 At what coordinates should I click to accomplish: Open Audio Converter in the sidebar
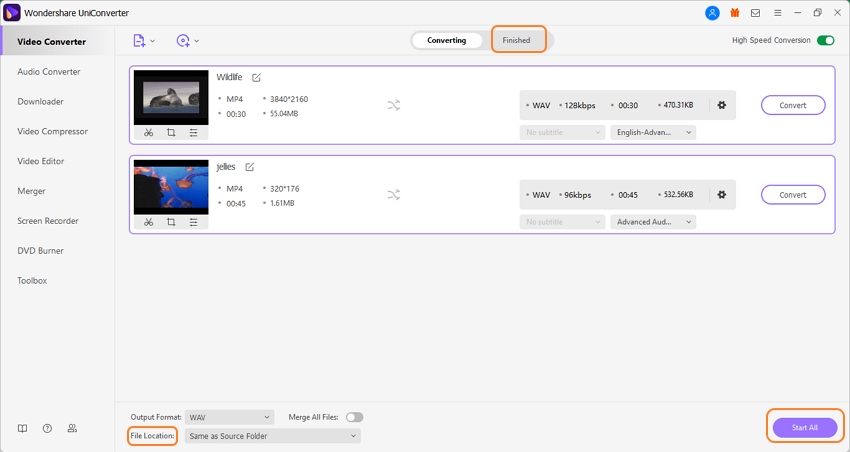tap(49, 72)
